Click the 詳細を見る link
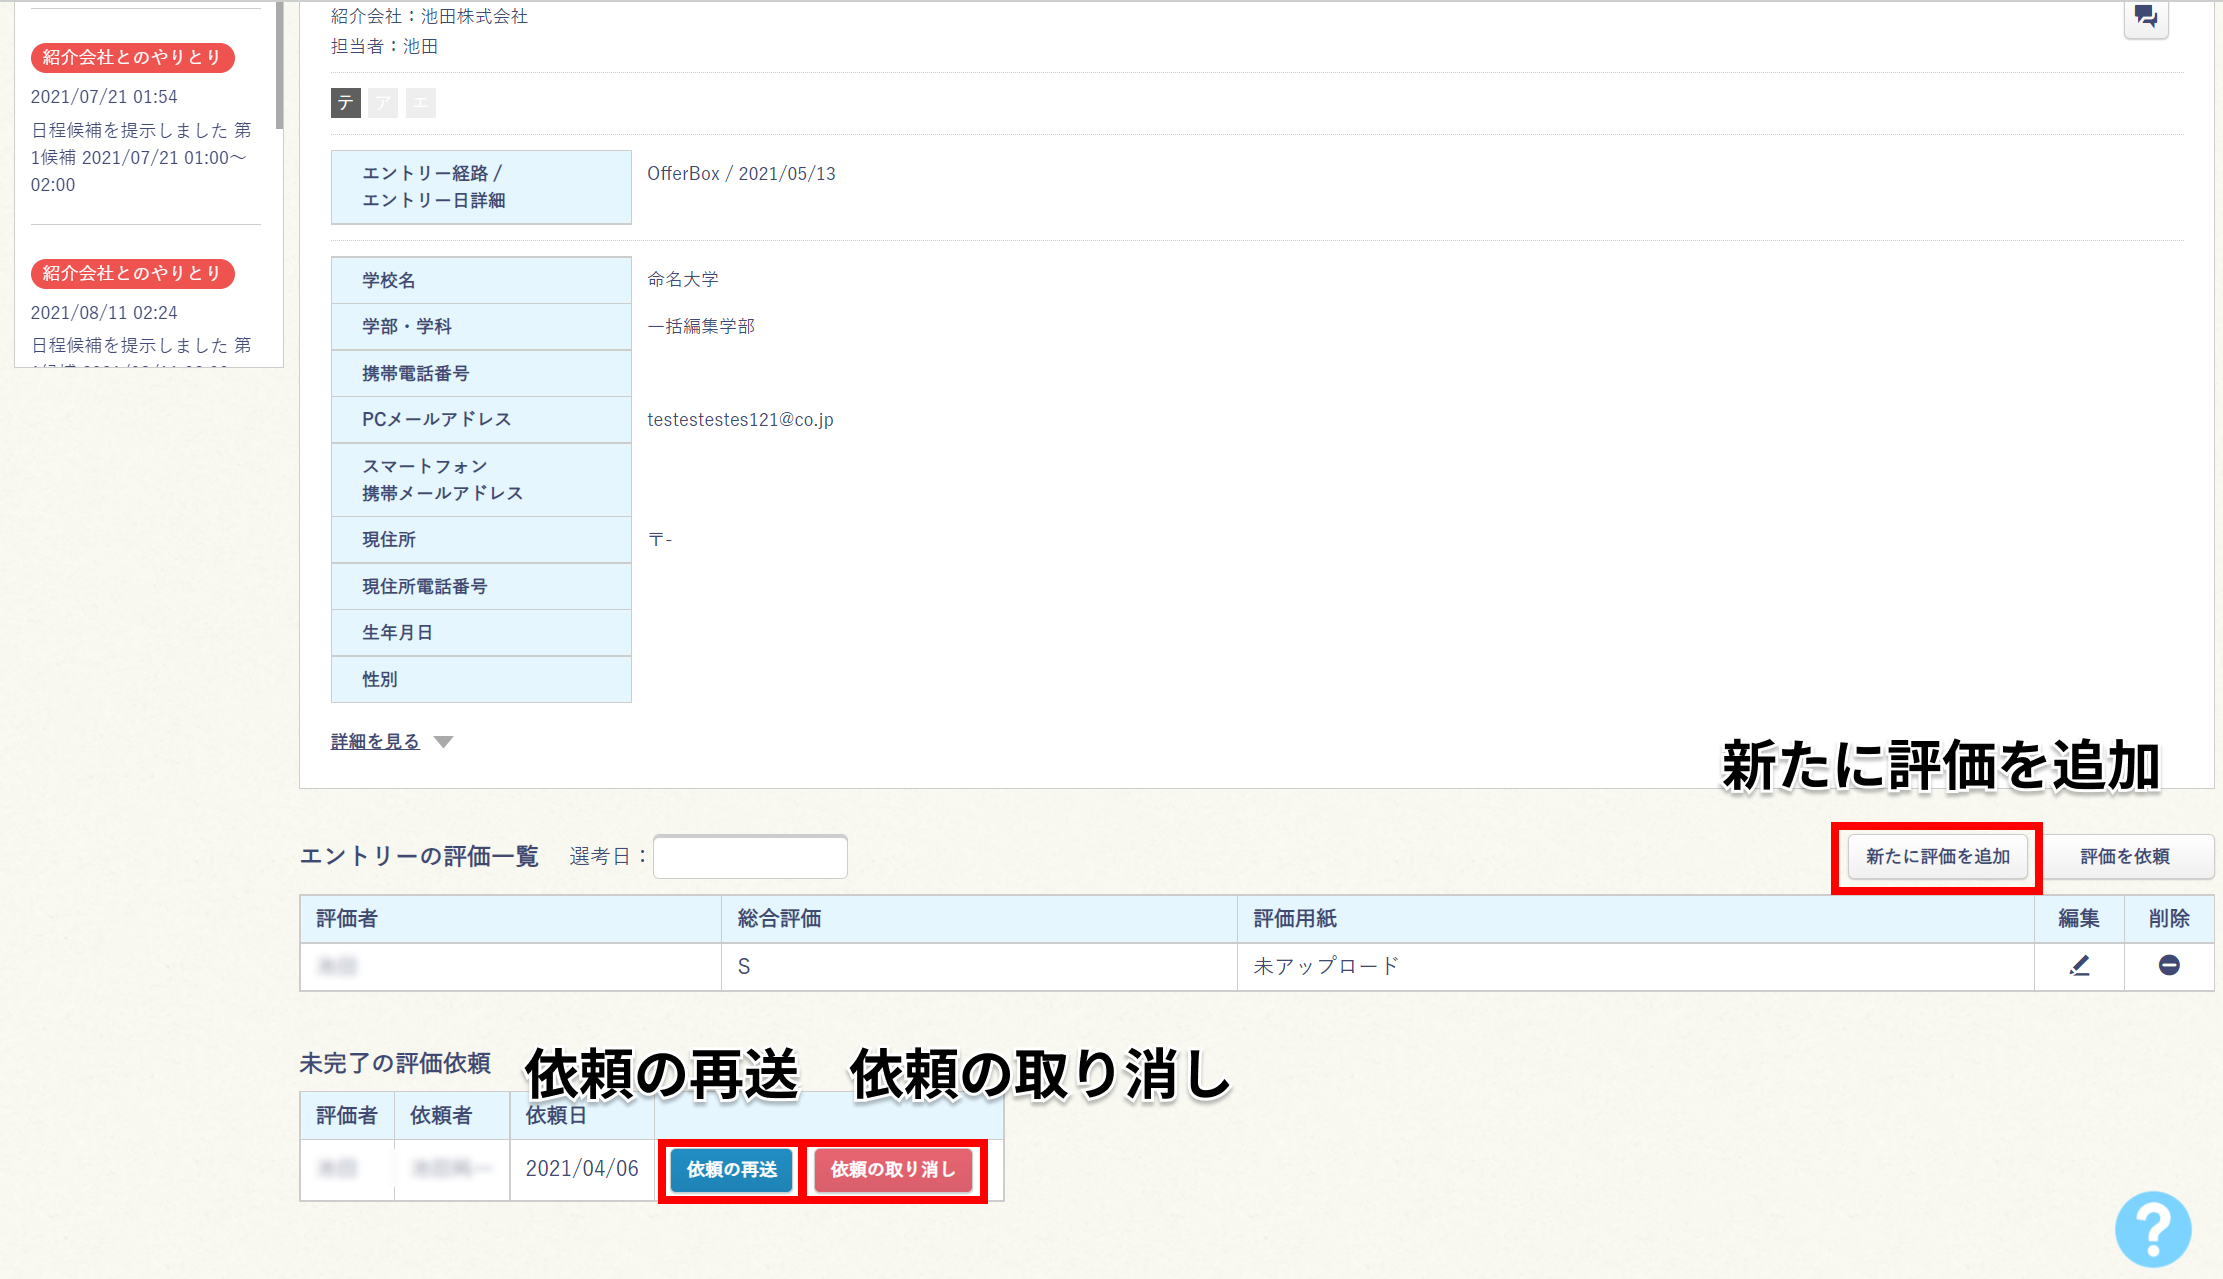 click(x=375, y=742)
